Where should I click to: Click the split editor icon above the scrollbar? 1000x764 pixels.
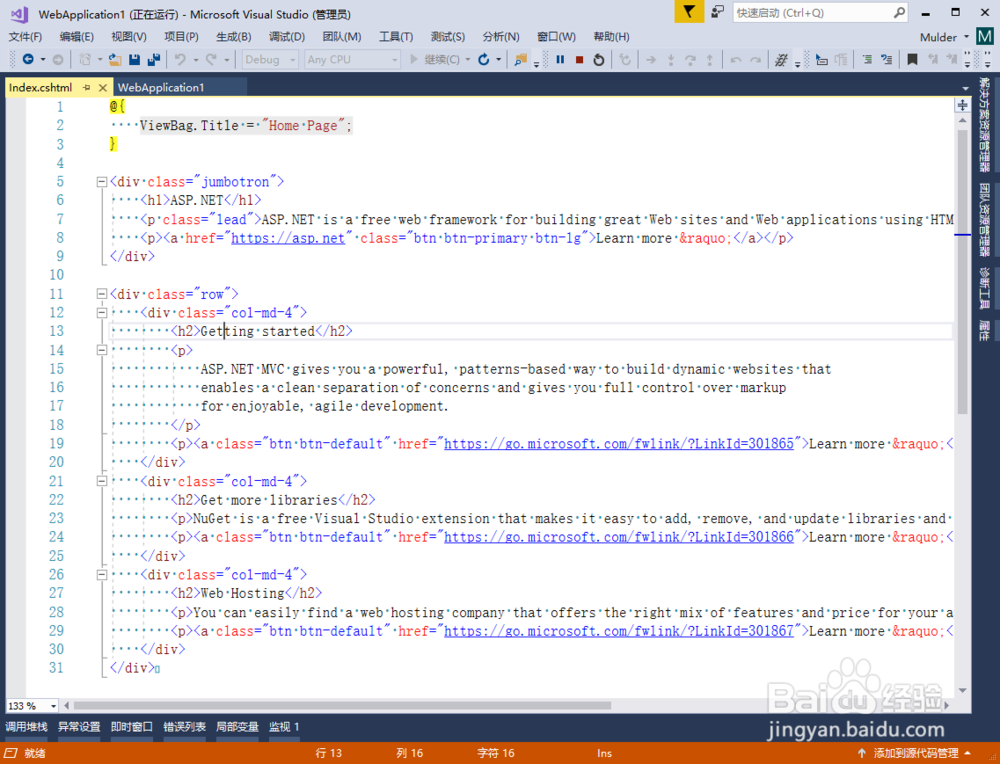tap(962, 105)
